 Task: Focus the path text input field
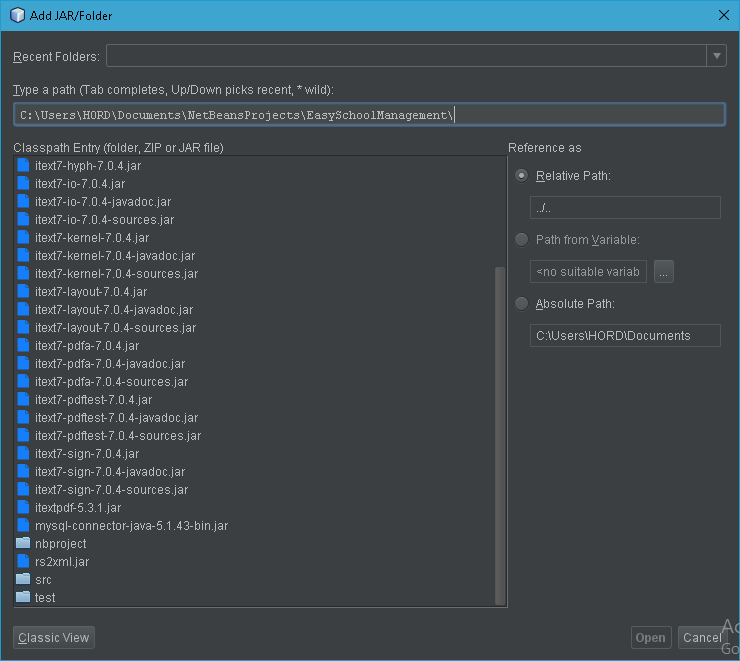click(x=370, y=115)
